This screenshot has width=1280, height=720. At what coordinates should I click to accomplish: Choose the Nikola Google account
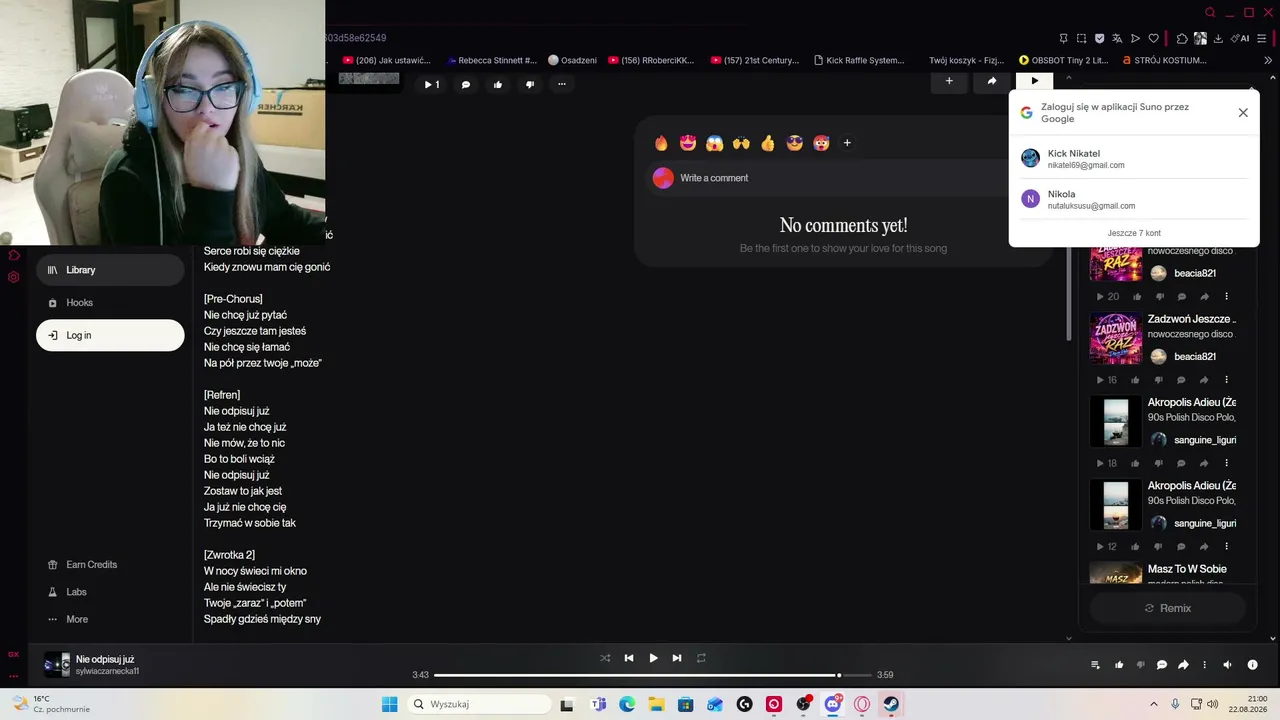click(x=1134, y=199)
